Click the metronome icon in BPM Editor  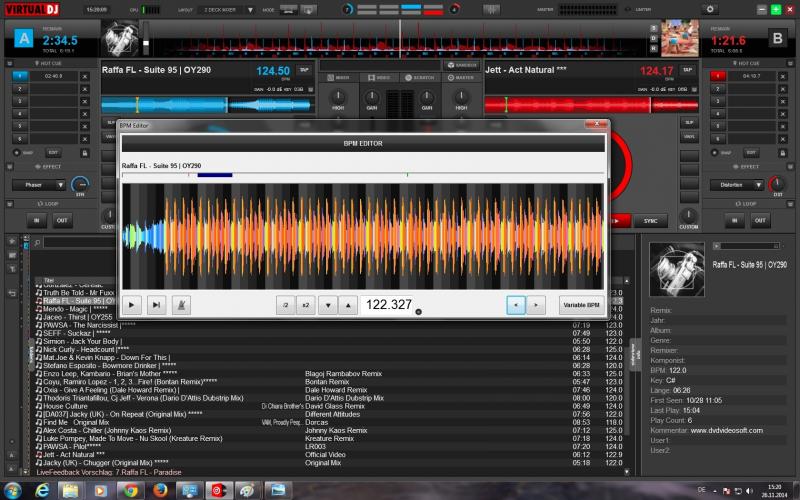click(x=183, y=305)
